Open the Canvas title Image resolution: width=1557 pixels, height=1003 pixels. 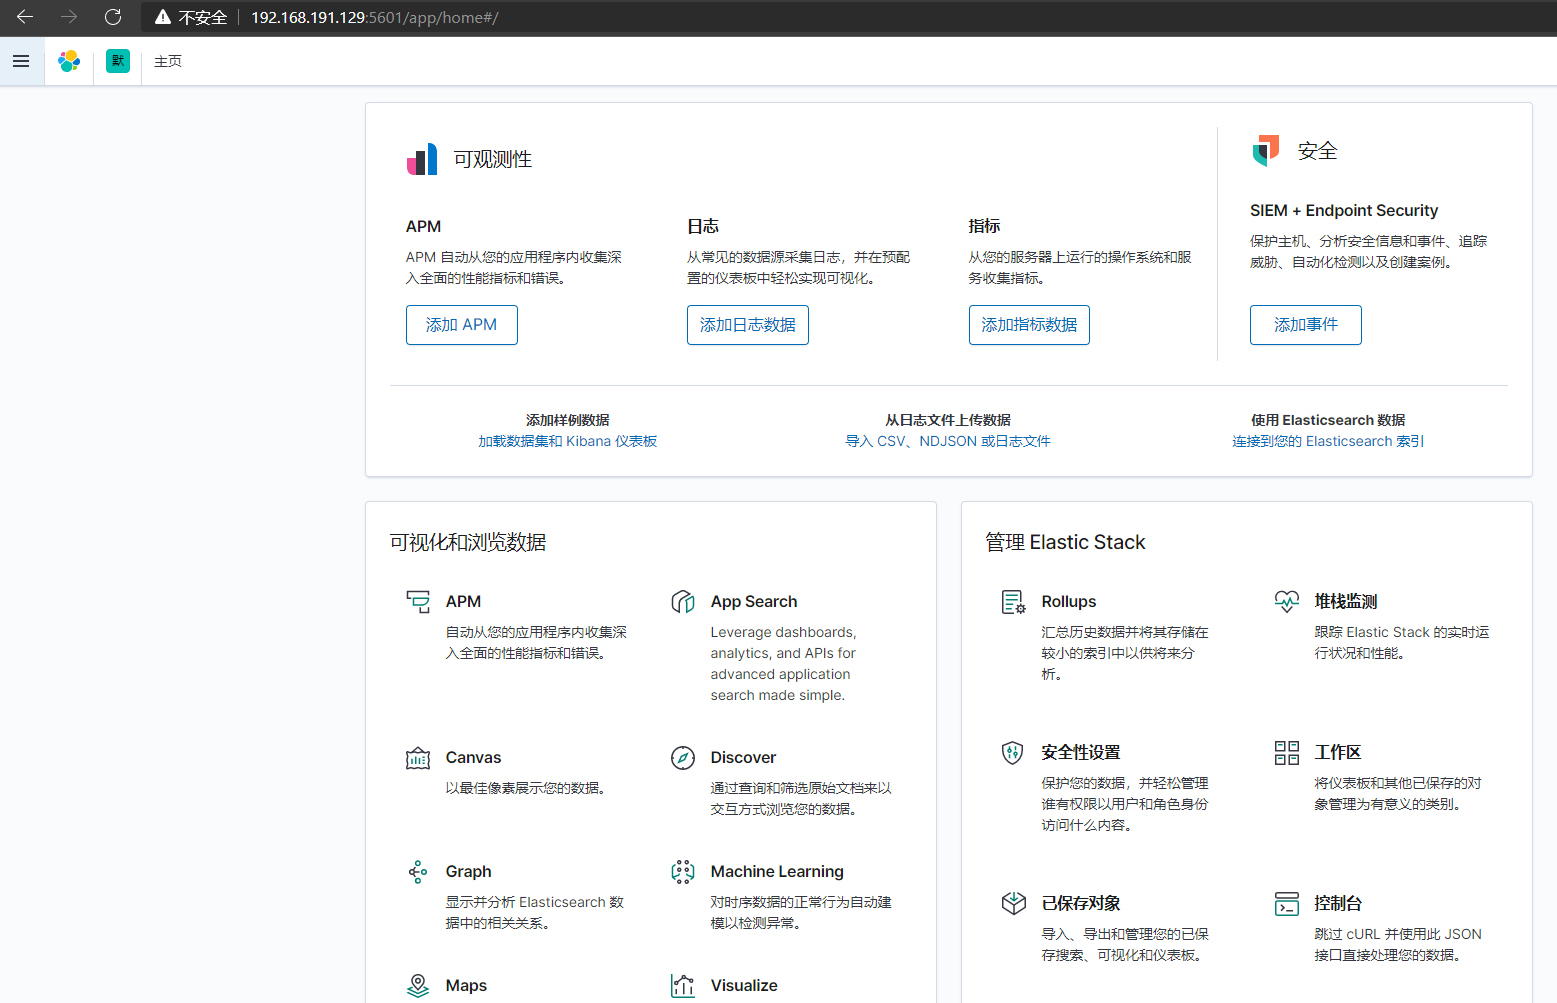pyautogui.click(x=473, y=758)
